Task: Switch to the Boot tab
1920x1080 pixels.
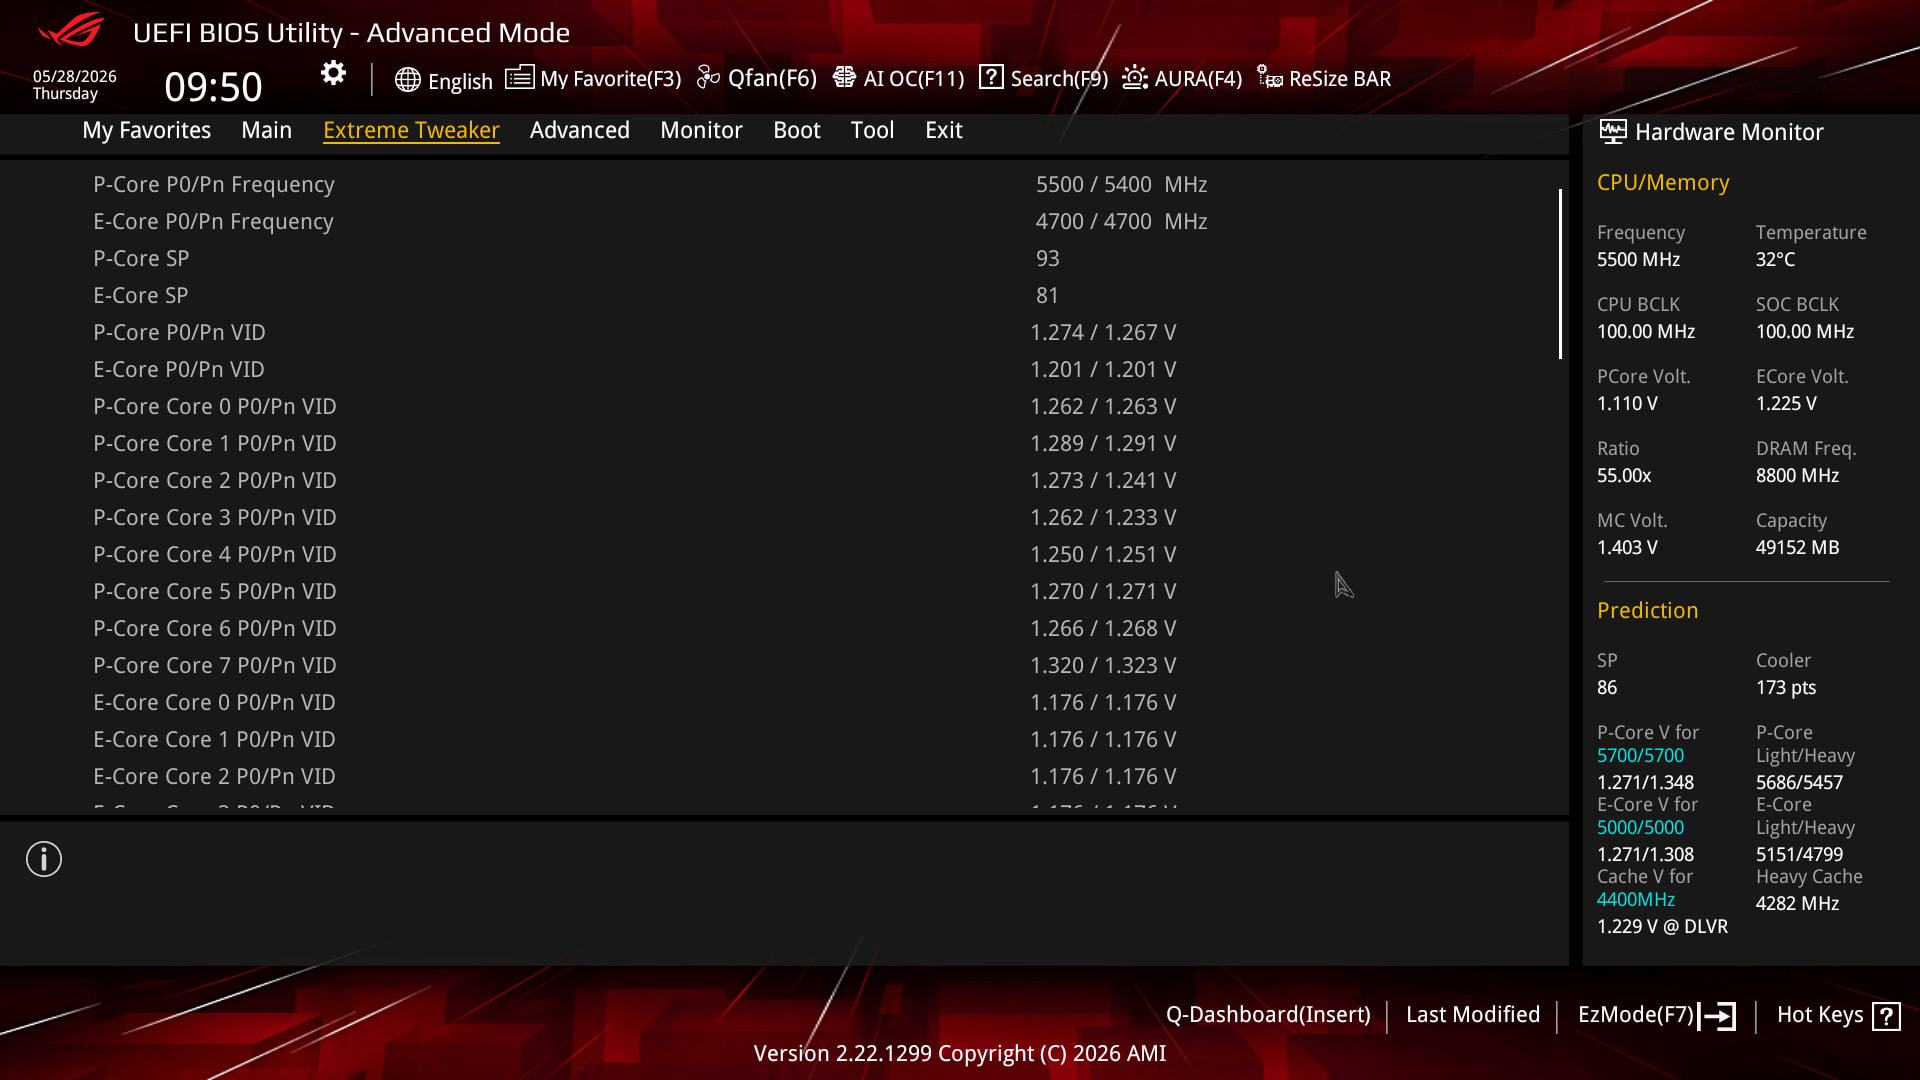Action: [797, 130]
